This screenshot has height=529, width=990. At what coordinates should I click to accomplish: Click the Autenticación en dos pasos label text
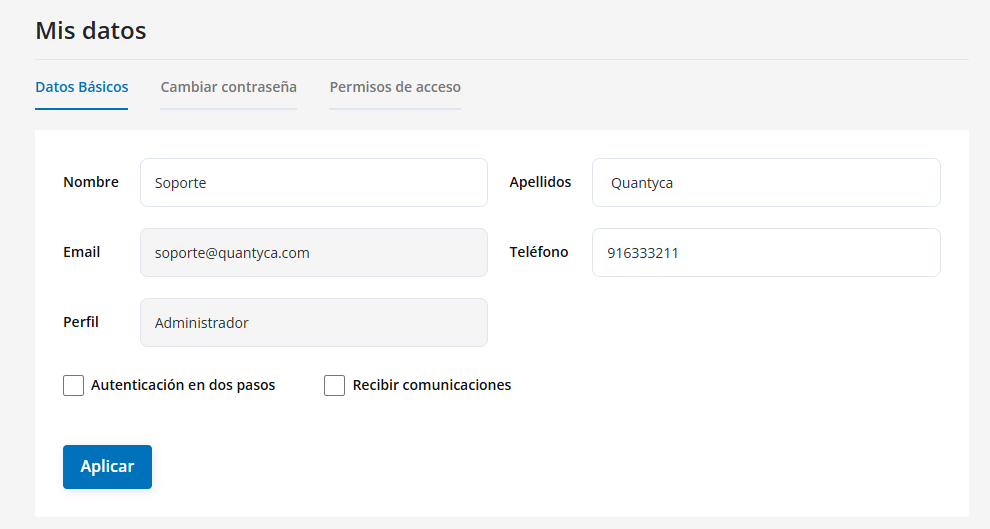click(x=183, y=385)
